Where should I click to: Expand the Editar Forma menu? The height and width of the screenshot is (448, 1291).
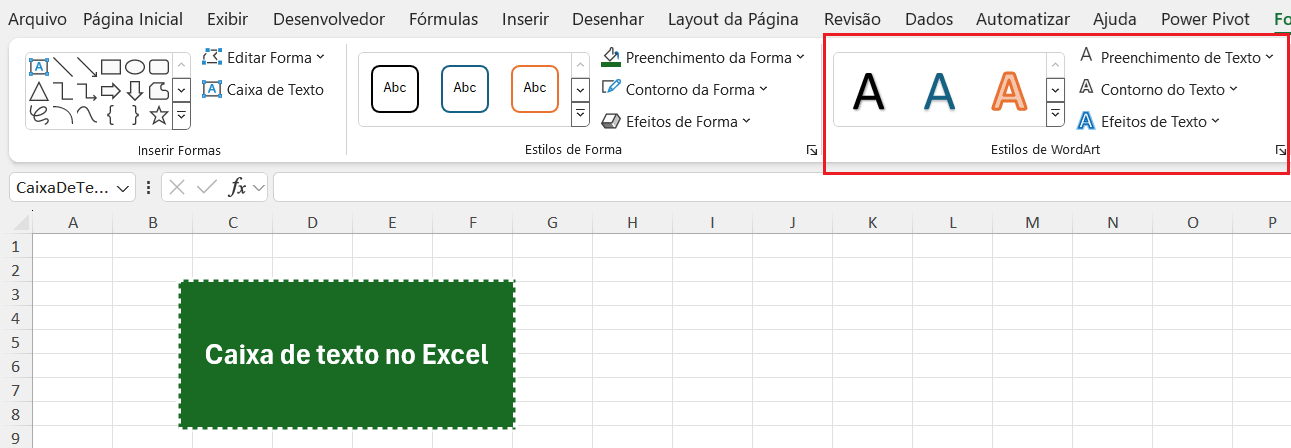pos(321,57)
